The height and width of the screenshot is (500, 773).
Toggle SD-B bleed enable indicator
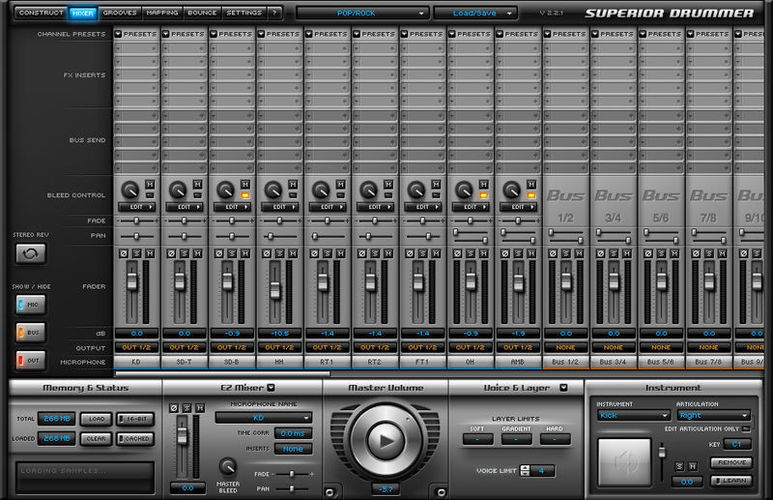coord(245,196)
